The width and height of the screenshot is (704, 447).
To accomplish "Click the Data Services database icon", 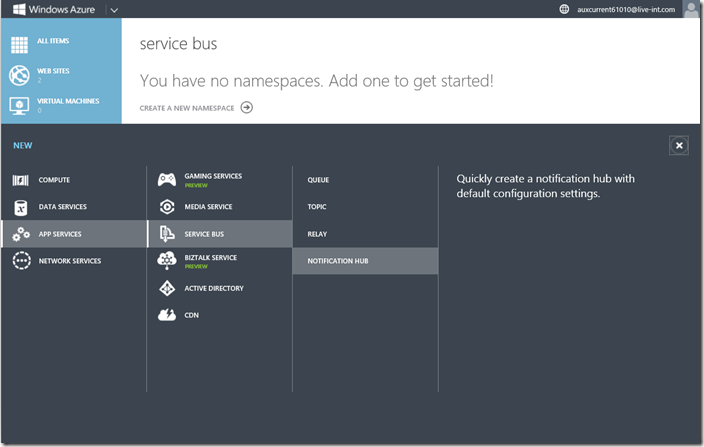I will [x=21, y=207].
